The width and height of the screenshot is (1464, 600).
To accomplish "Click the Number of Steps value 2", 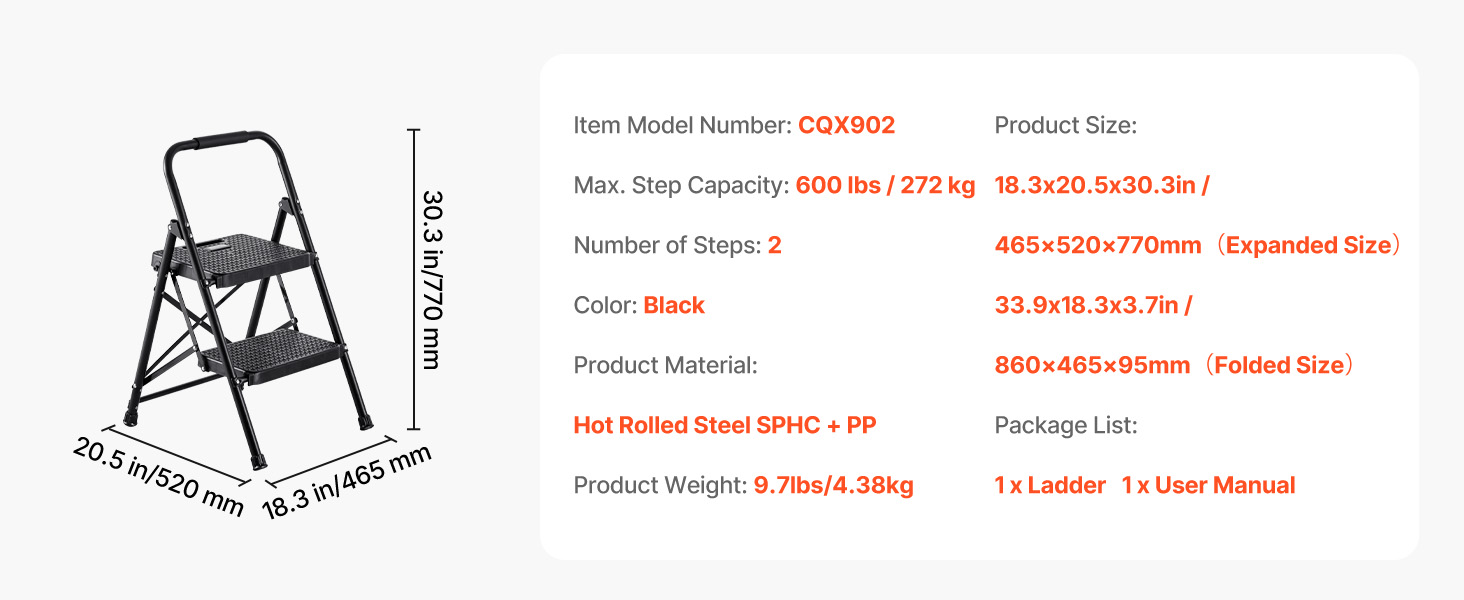I will [774, 246].
